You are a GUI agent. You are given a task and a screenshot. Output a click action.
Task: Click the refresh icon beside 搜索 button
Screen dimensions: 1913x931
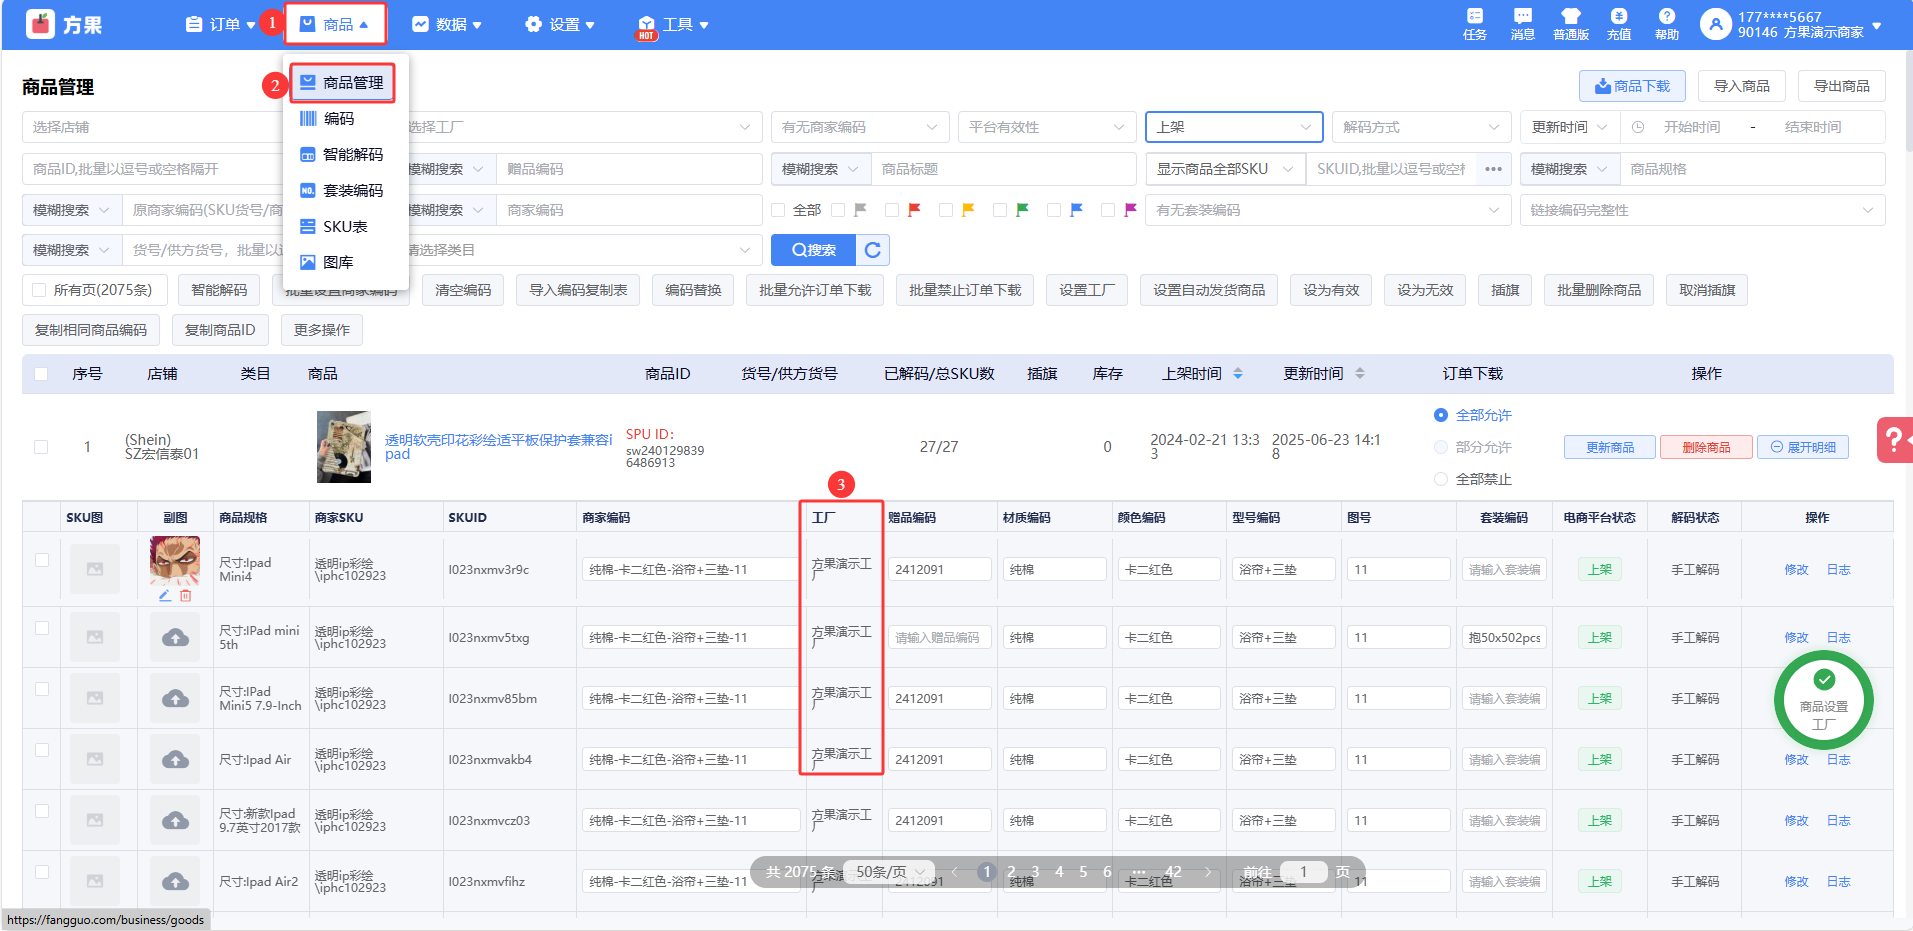(x=873, y=250)
